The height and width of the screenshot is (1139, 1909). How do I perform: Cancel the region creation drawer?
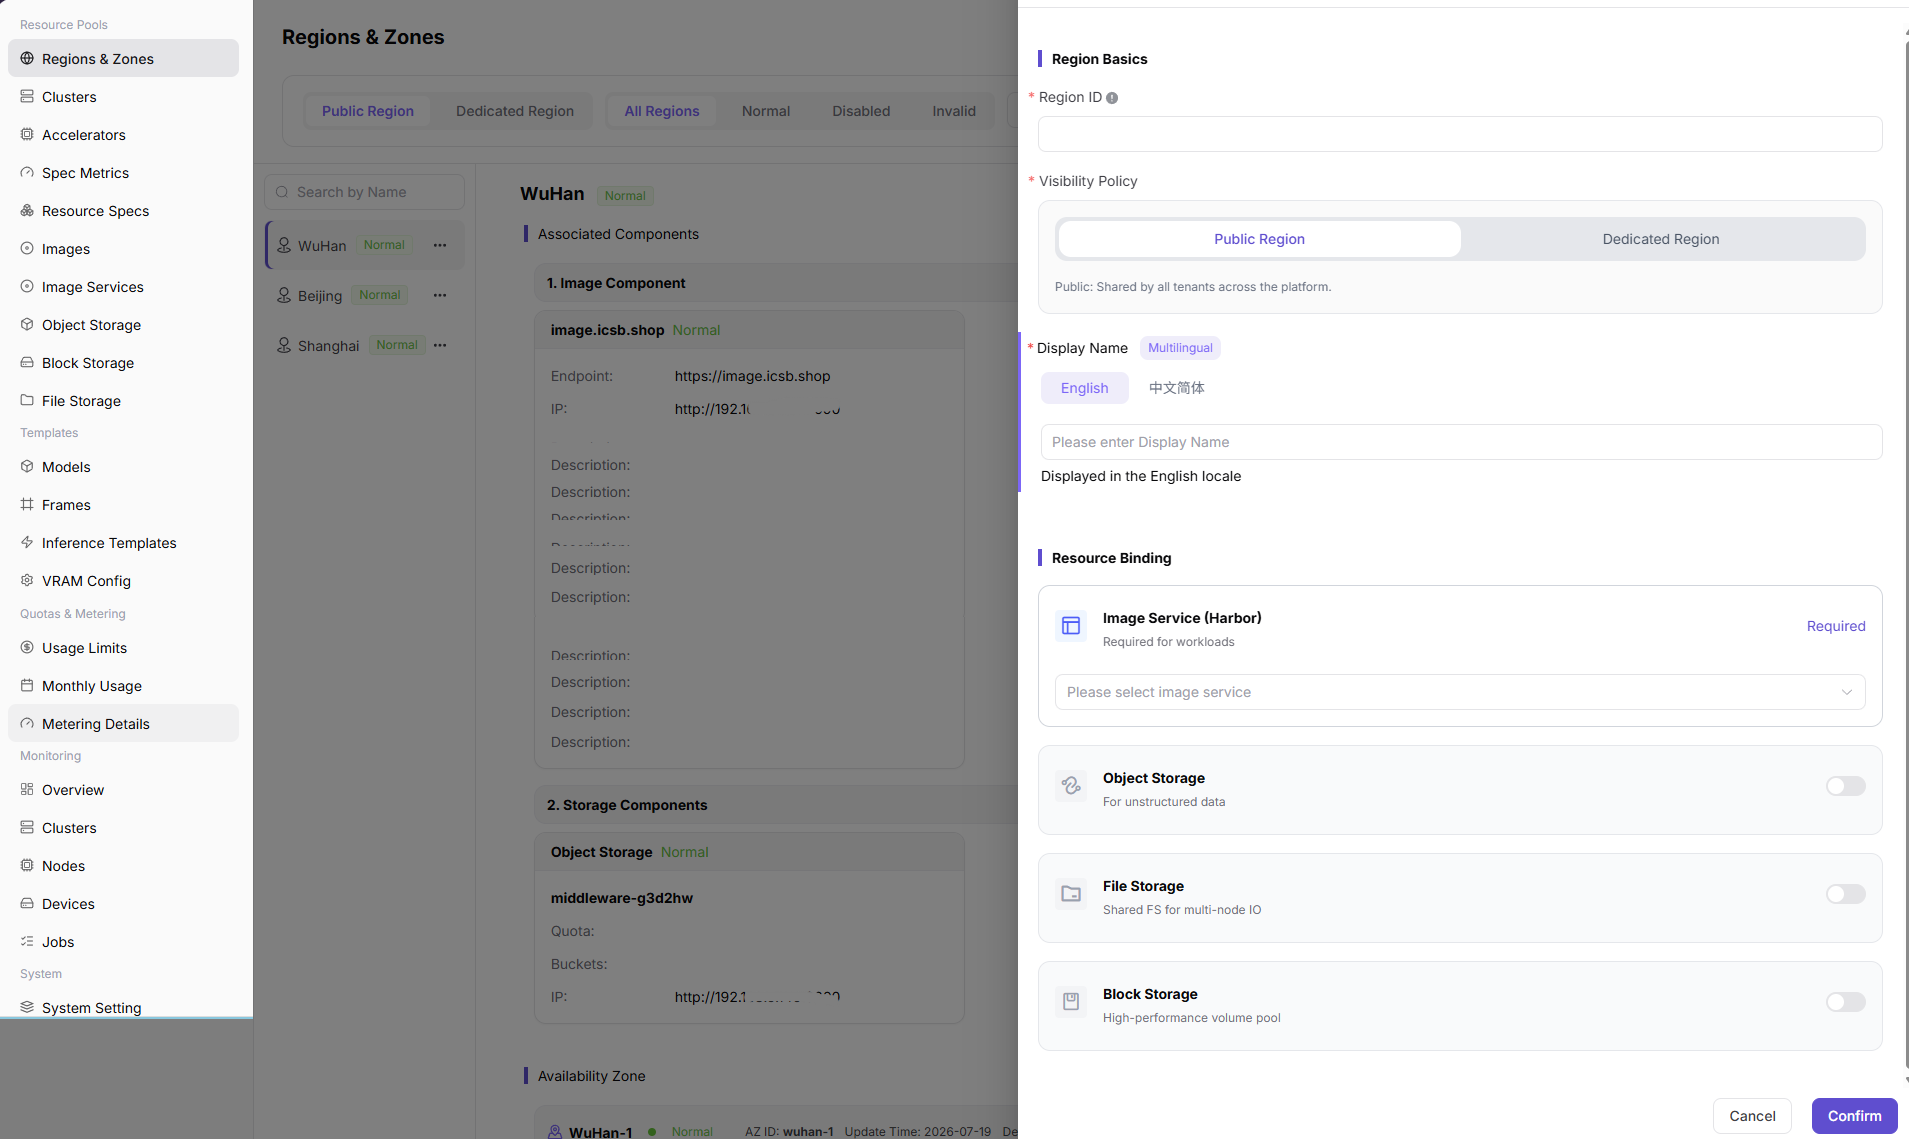tap(1752, 1116)
